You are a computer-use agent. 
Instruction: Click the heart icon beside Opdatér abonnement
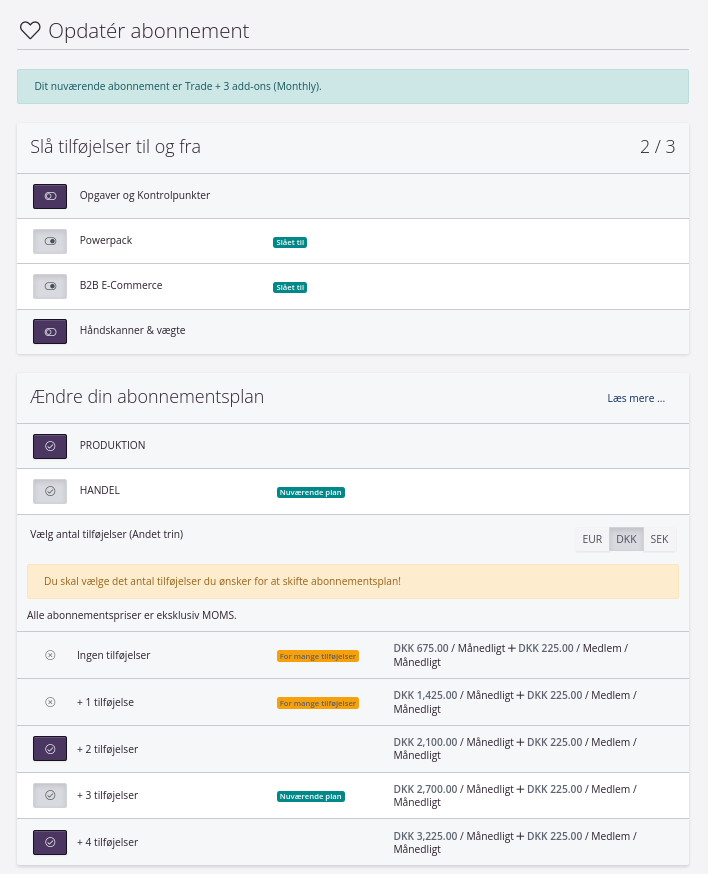(x=30, y=31)
